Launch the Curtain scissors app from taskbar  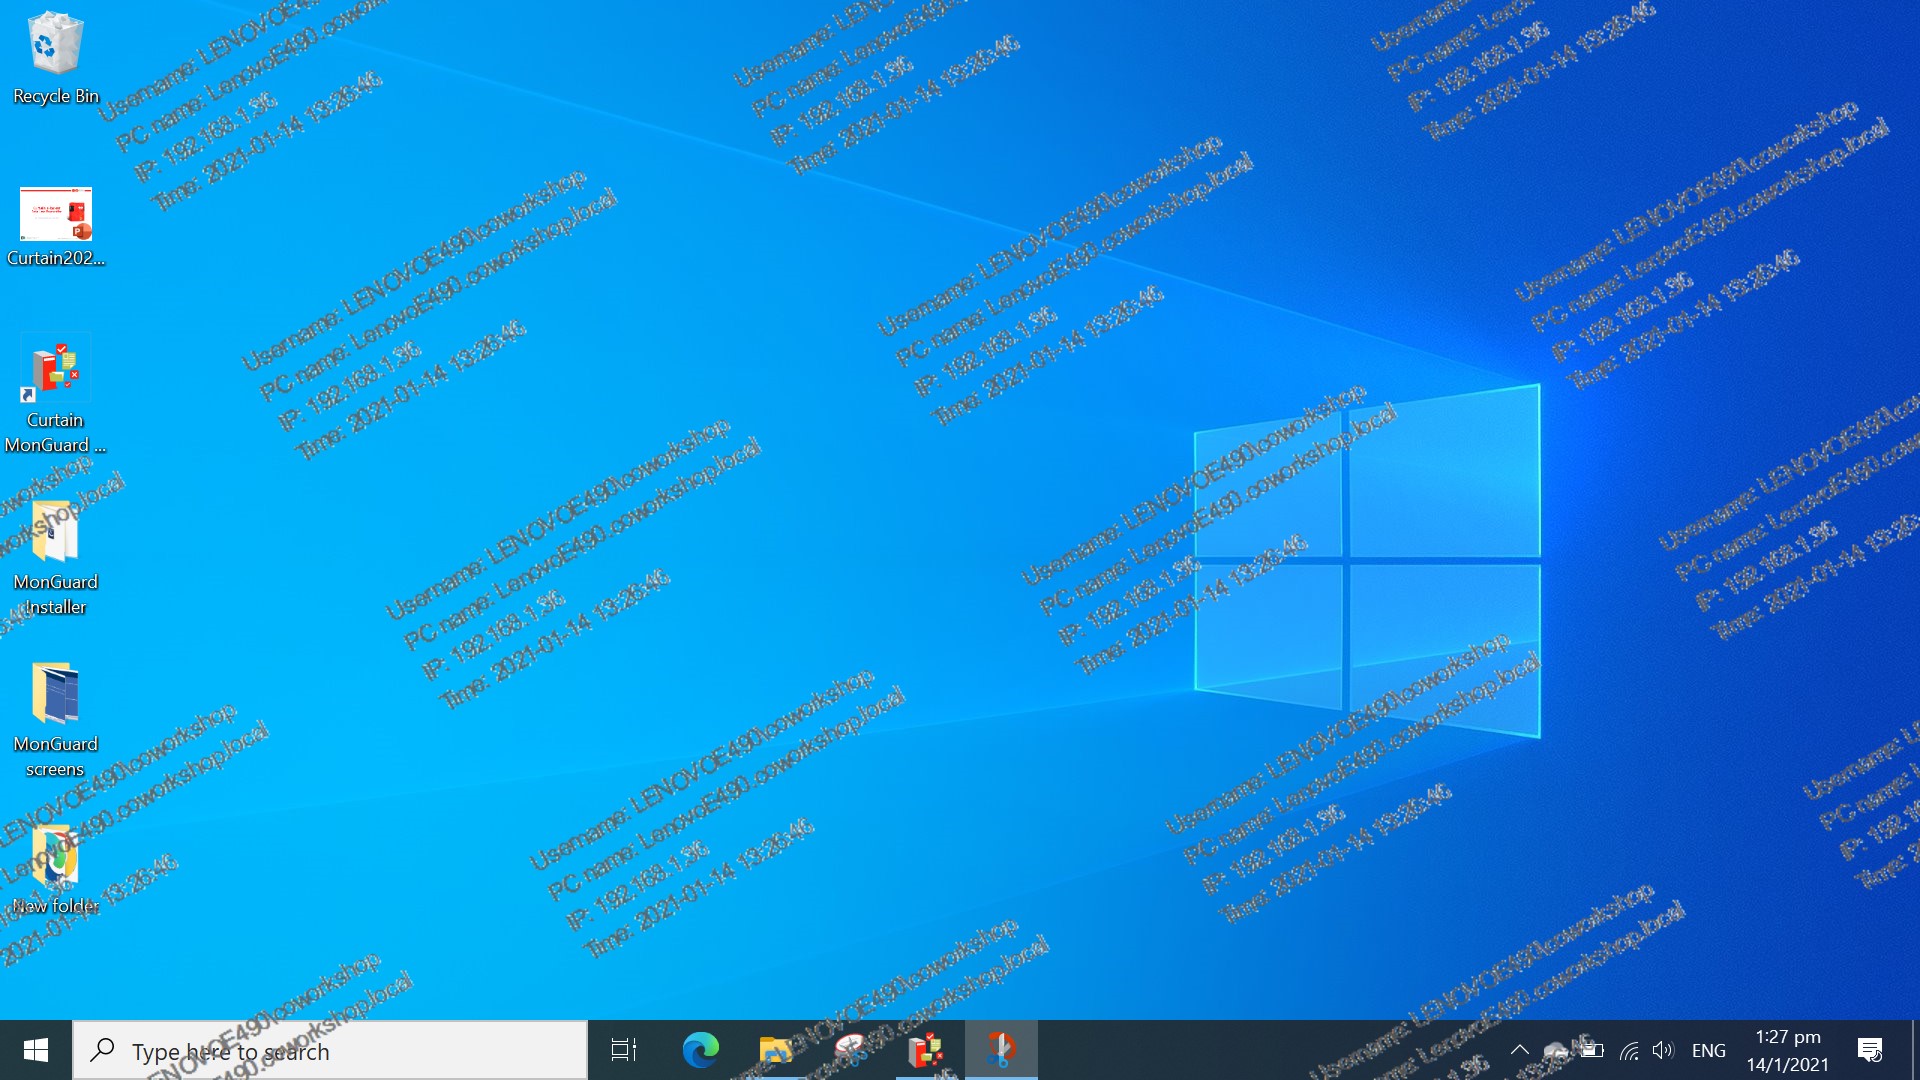point(1001,1050)
